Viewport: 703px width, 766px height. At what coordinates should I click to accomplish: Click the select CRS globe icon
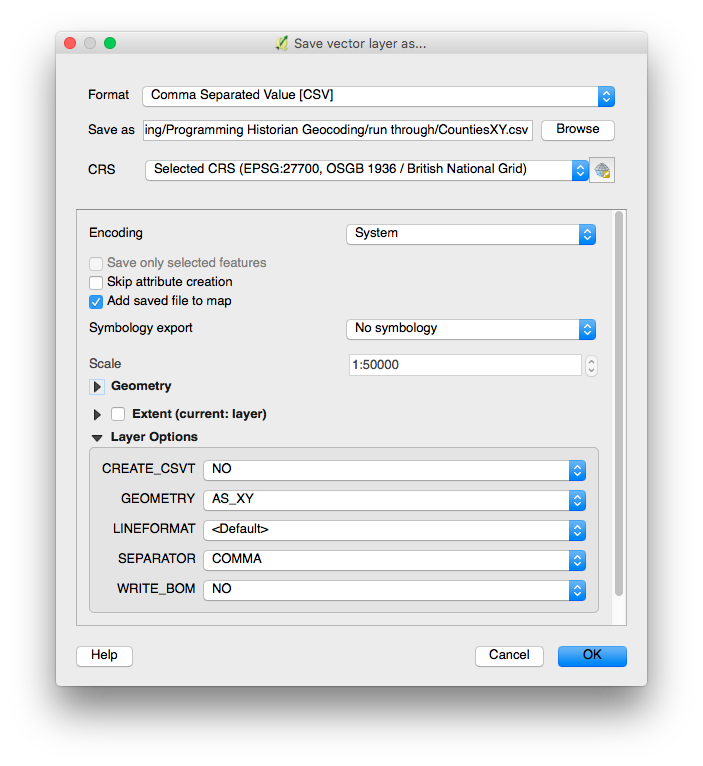602,170
